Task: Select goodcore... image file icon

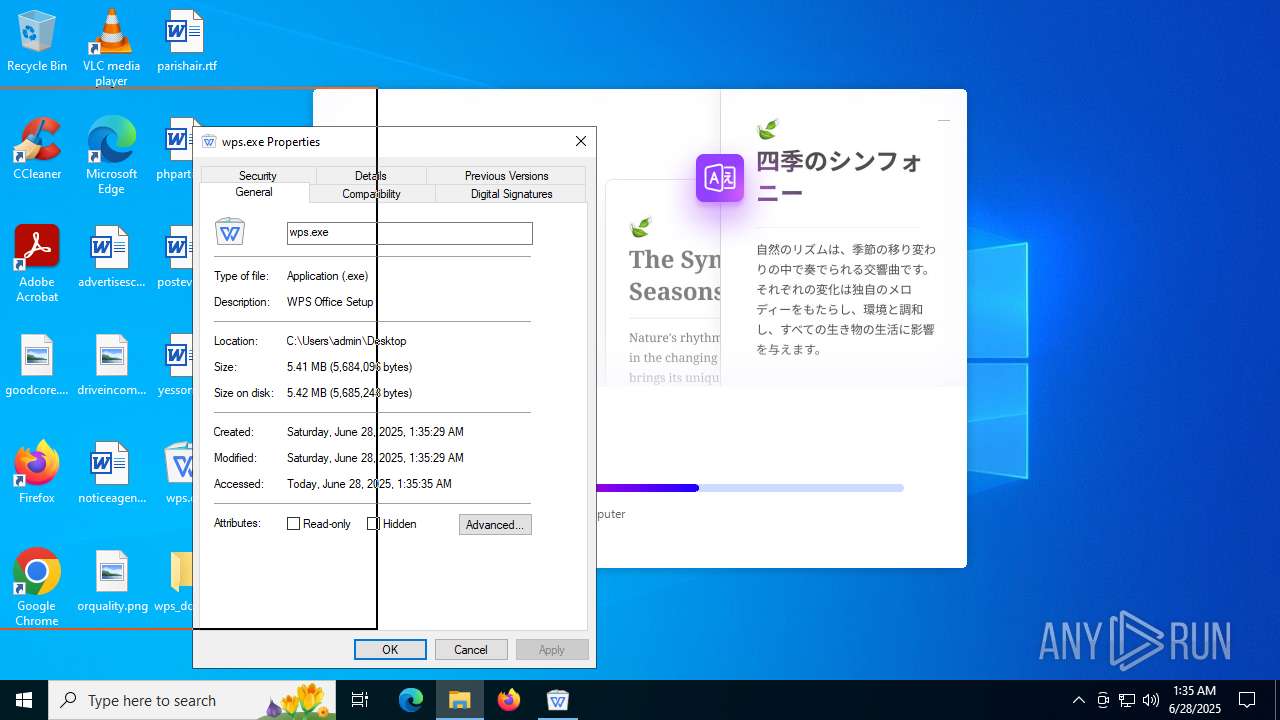Action: pyautogui.click(x=37, y=365)
